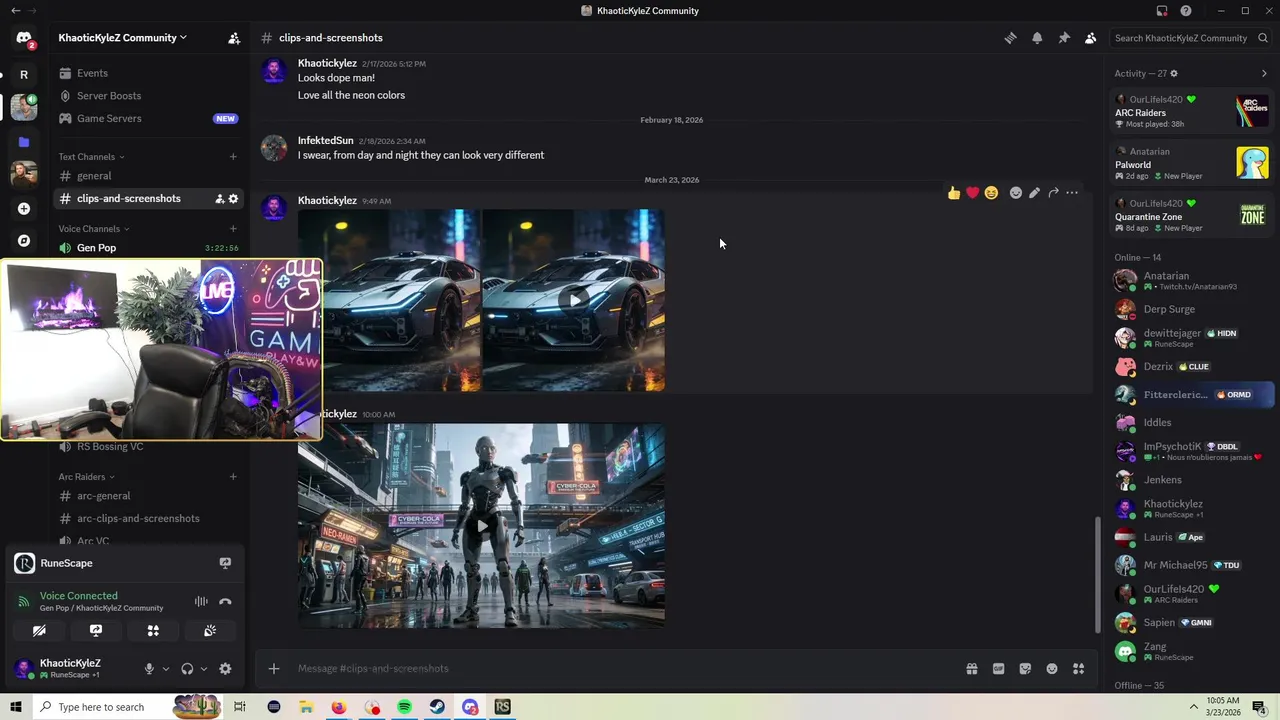
Task: Play the neon car video
Action: (x=574, y=299)
